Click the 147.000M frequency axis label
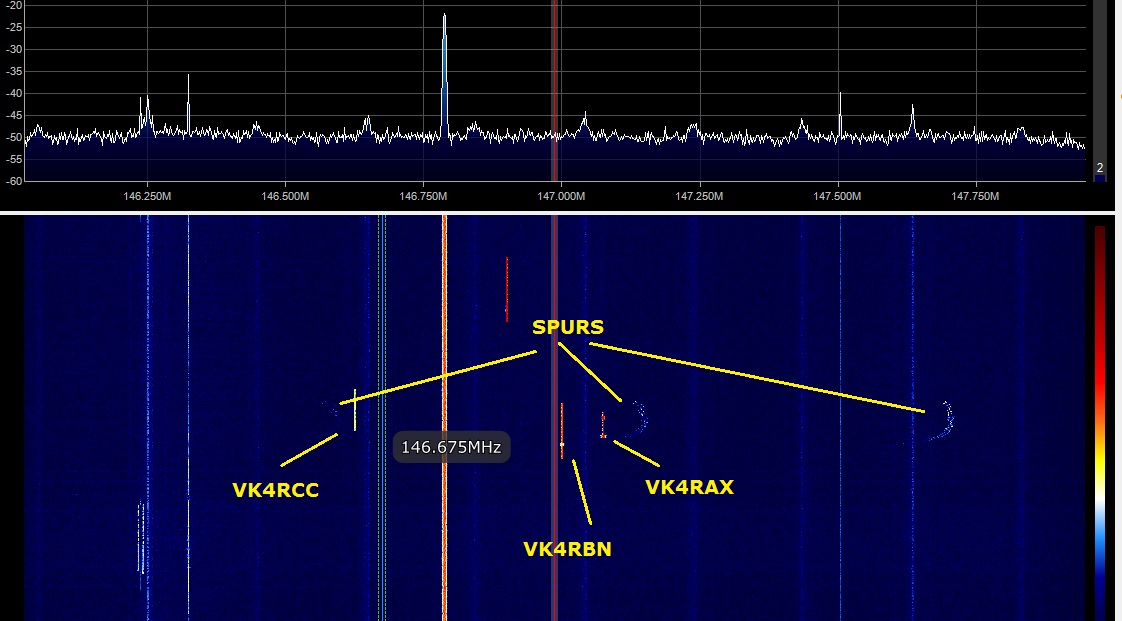 tap(561, 196)
